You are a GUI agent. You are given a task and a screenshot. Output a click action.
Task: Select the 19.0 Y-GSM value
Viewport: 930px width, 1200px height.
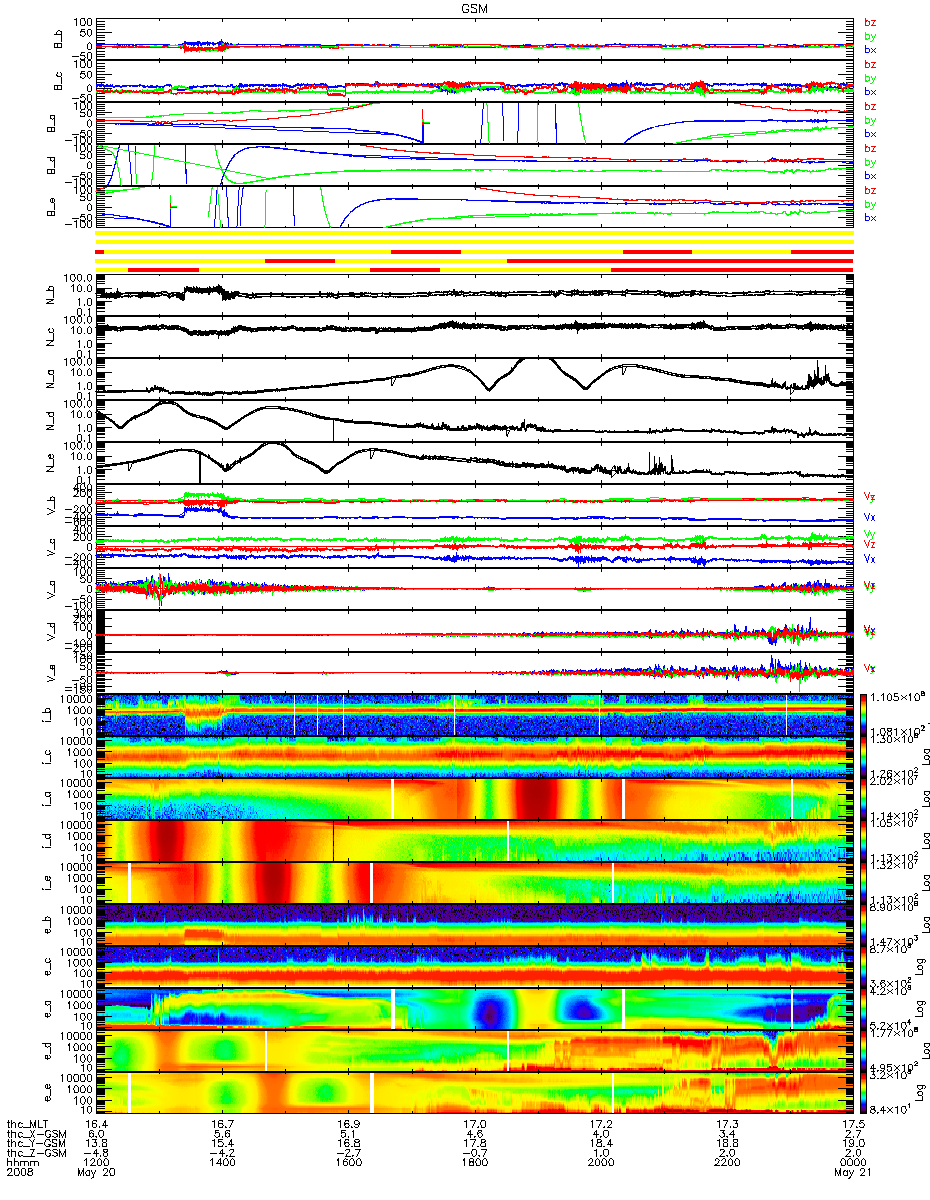point(852,1145)
